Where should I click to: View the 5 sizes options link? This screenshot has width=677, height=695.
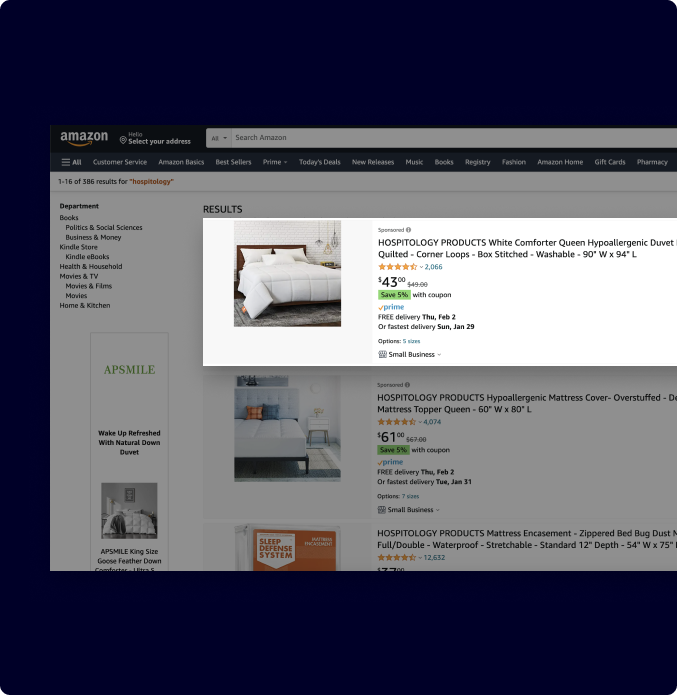411,341
